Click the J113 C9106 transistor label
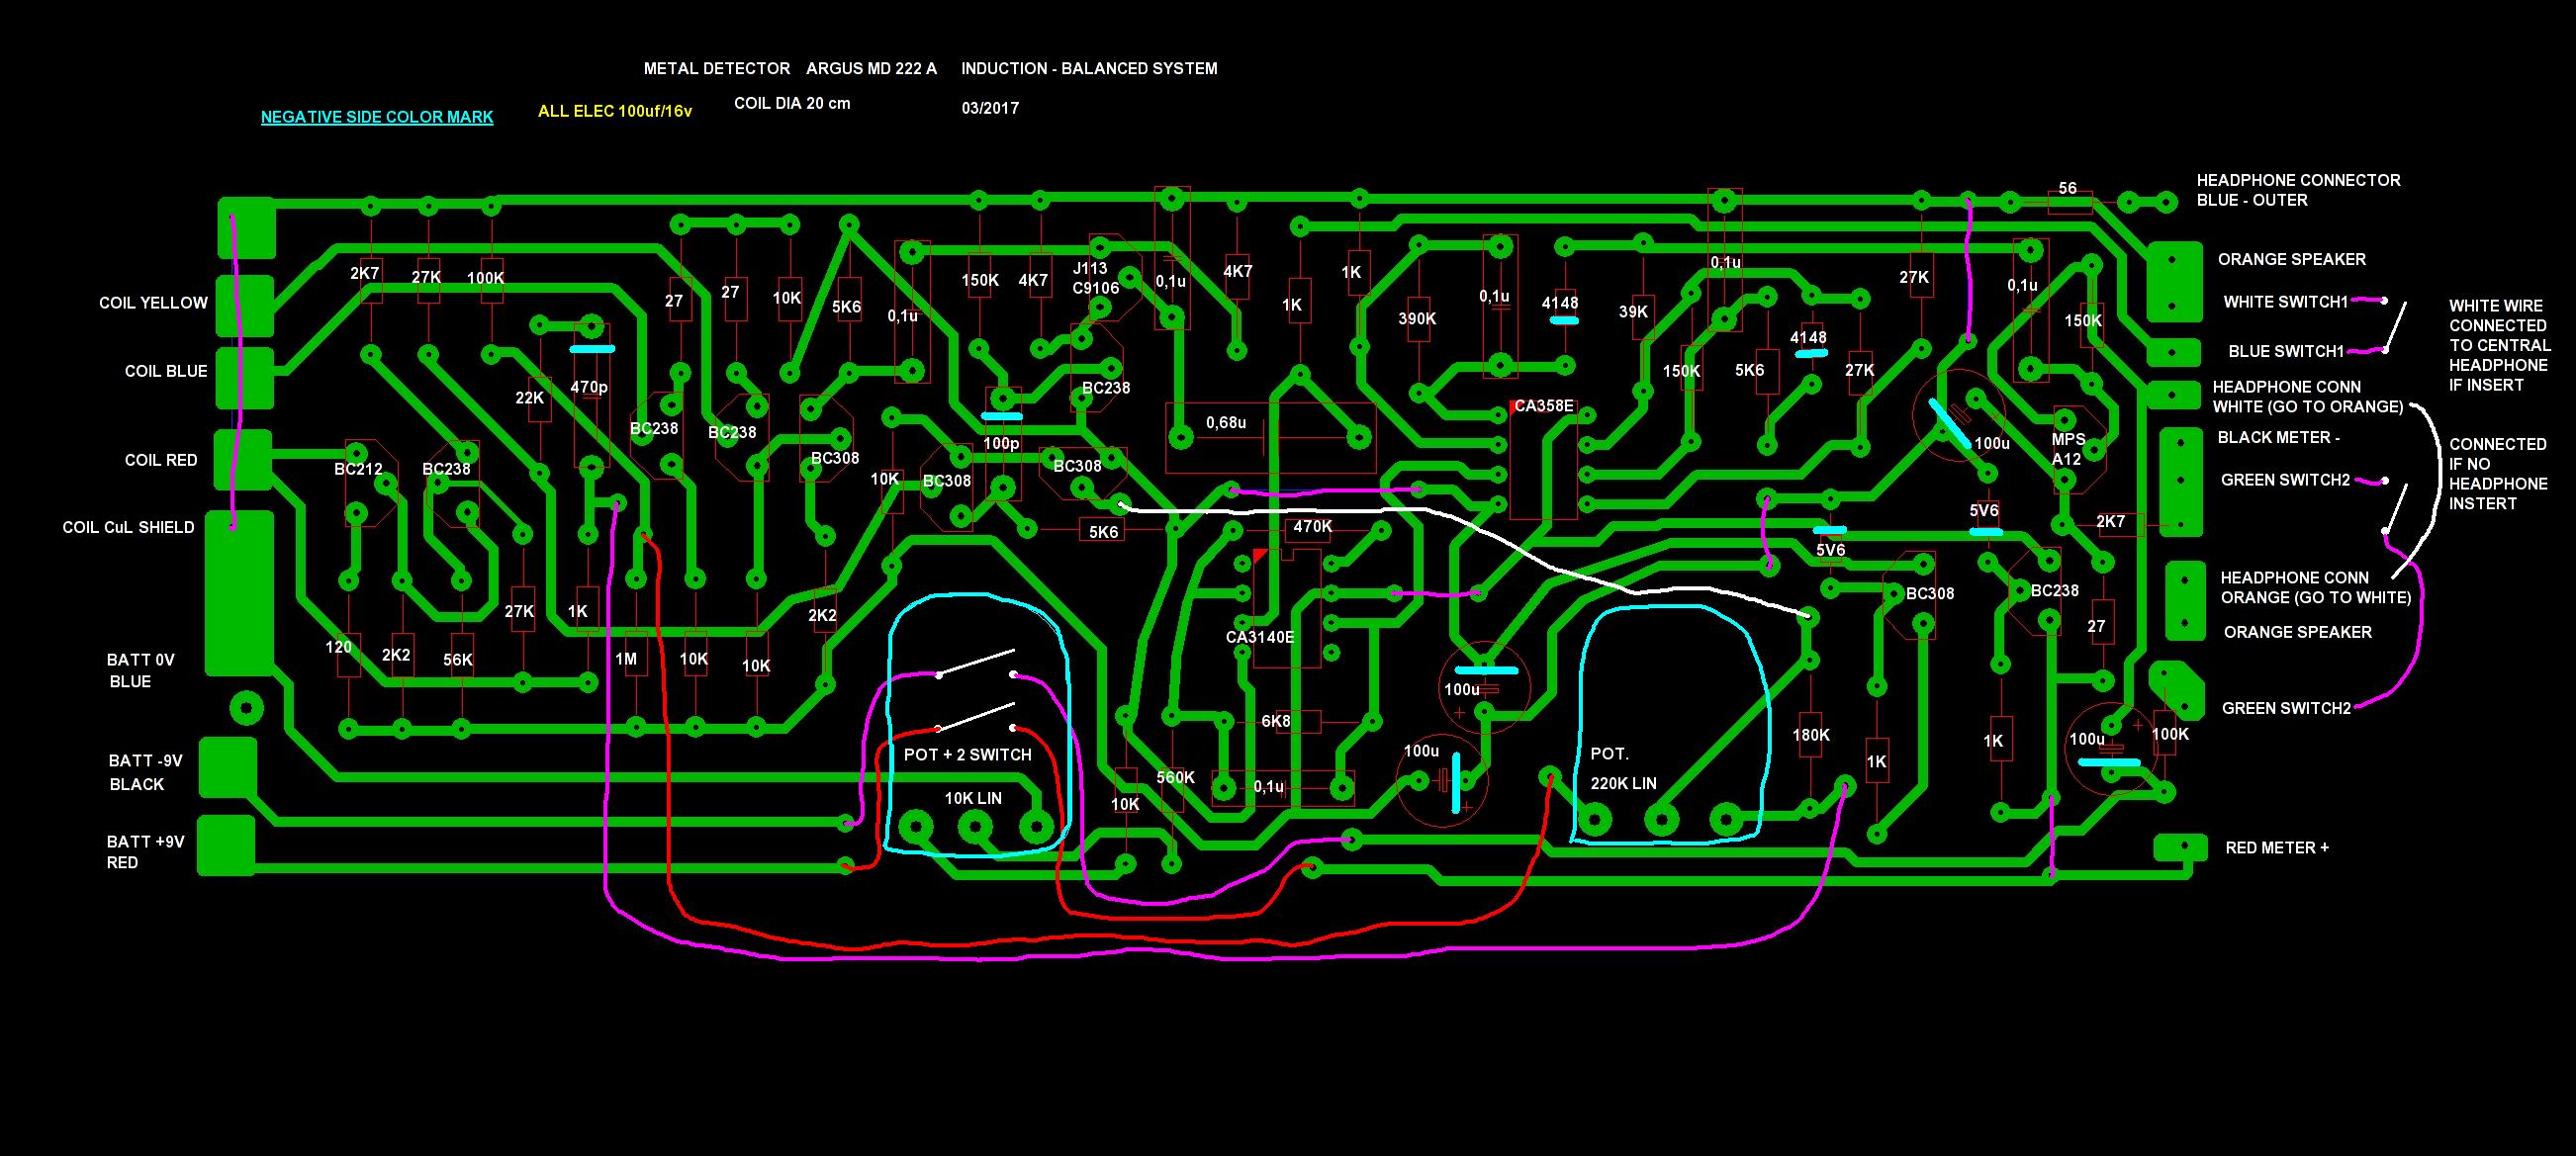 tap(1095, 278)
